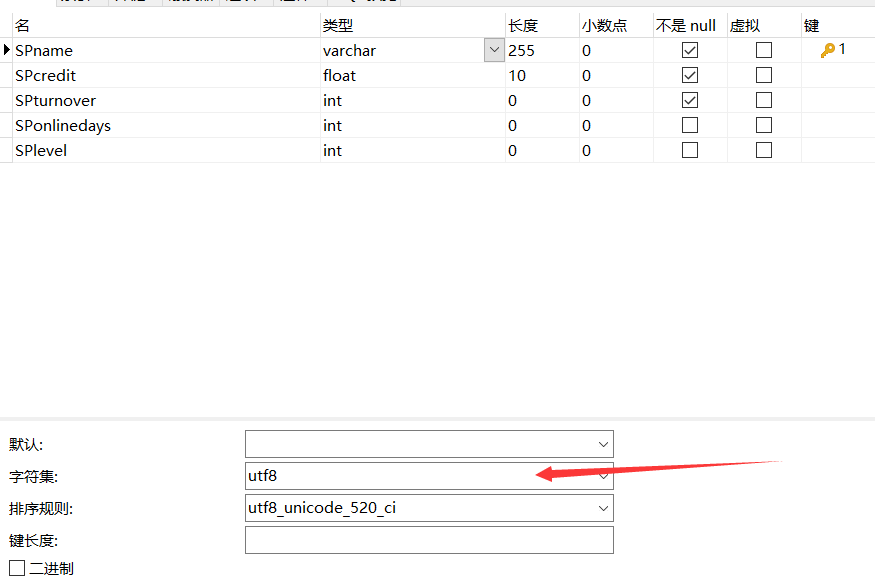This screenshot has height=585, width=875.
Task: Select the SPonlinedays field name cell
Action: click(x=63, y=124)
